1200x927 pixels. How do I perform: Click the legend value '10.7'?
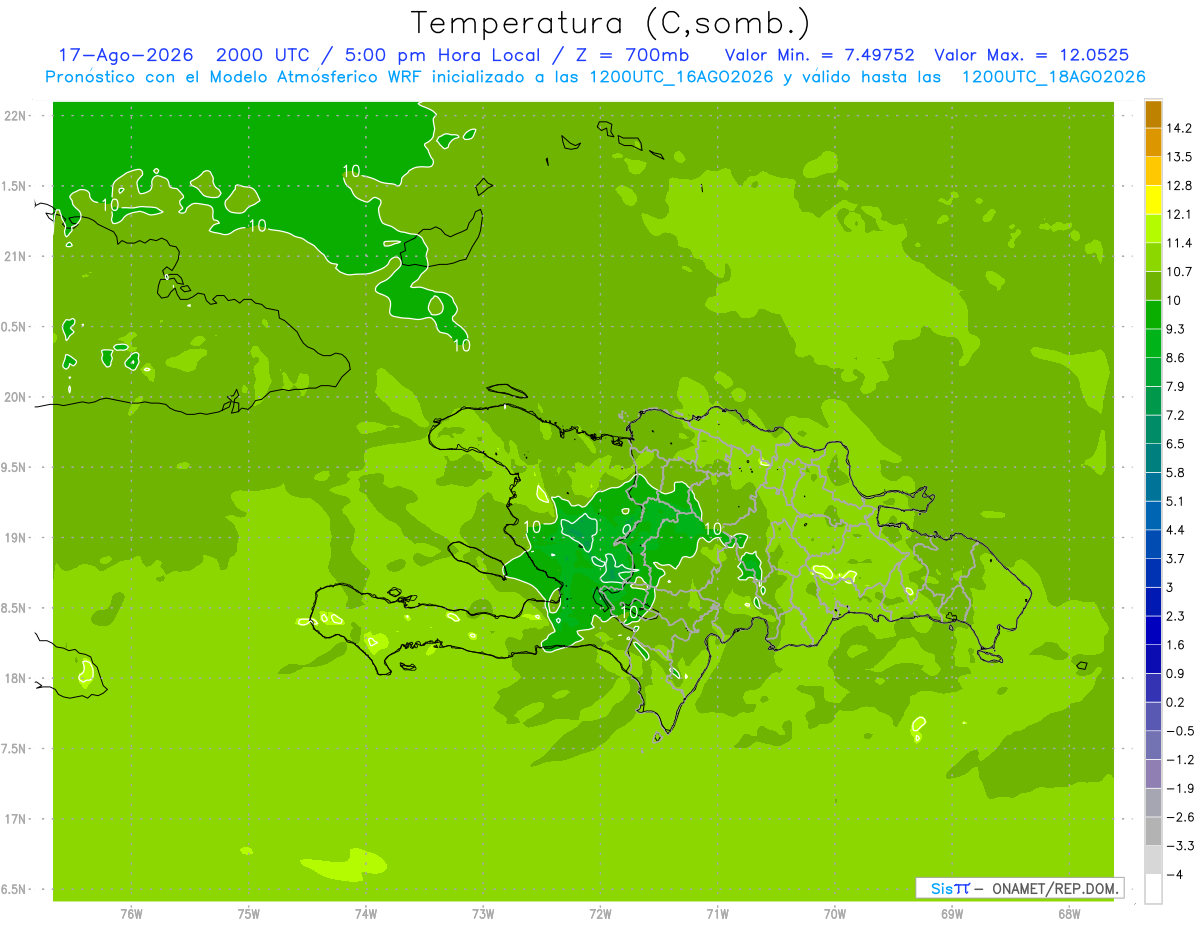1180,272
